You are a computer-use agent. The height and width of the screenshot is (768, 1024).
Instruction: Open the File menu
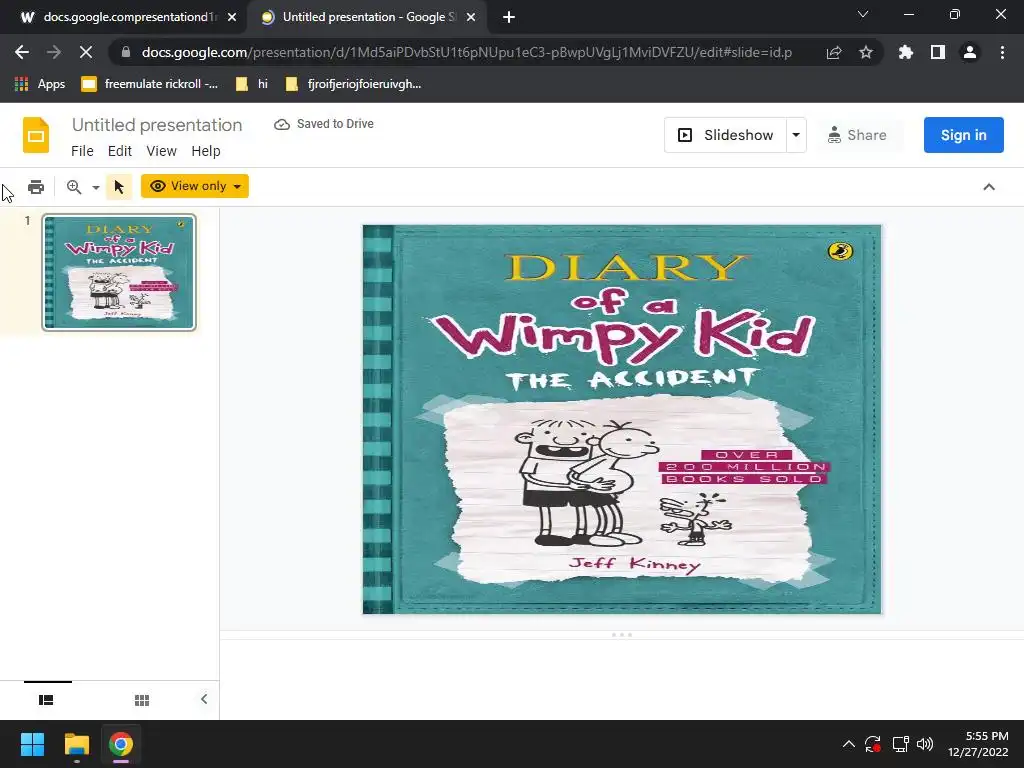pyautogui.click(x=82, y=151)
